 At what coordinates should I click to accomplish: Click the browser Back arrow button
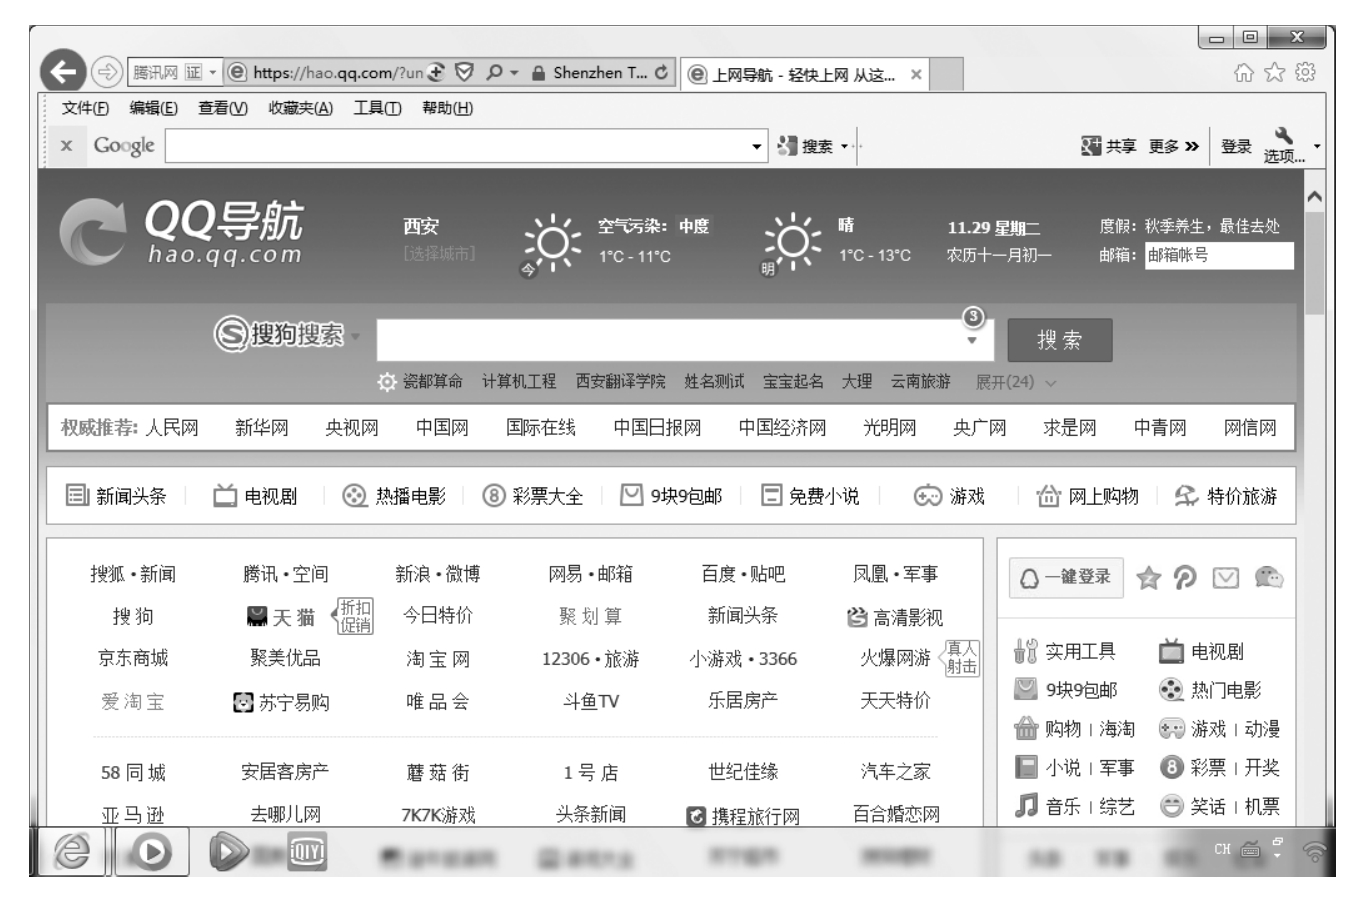[63, 72]
